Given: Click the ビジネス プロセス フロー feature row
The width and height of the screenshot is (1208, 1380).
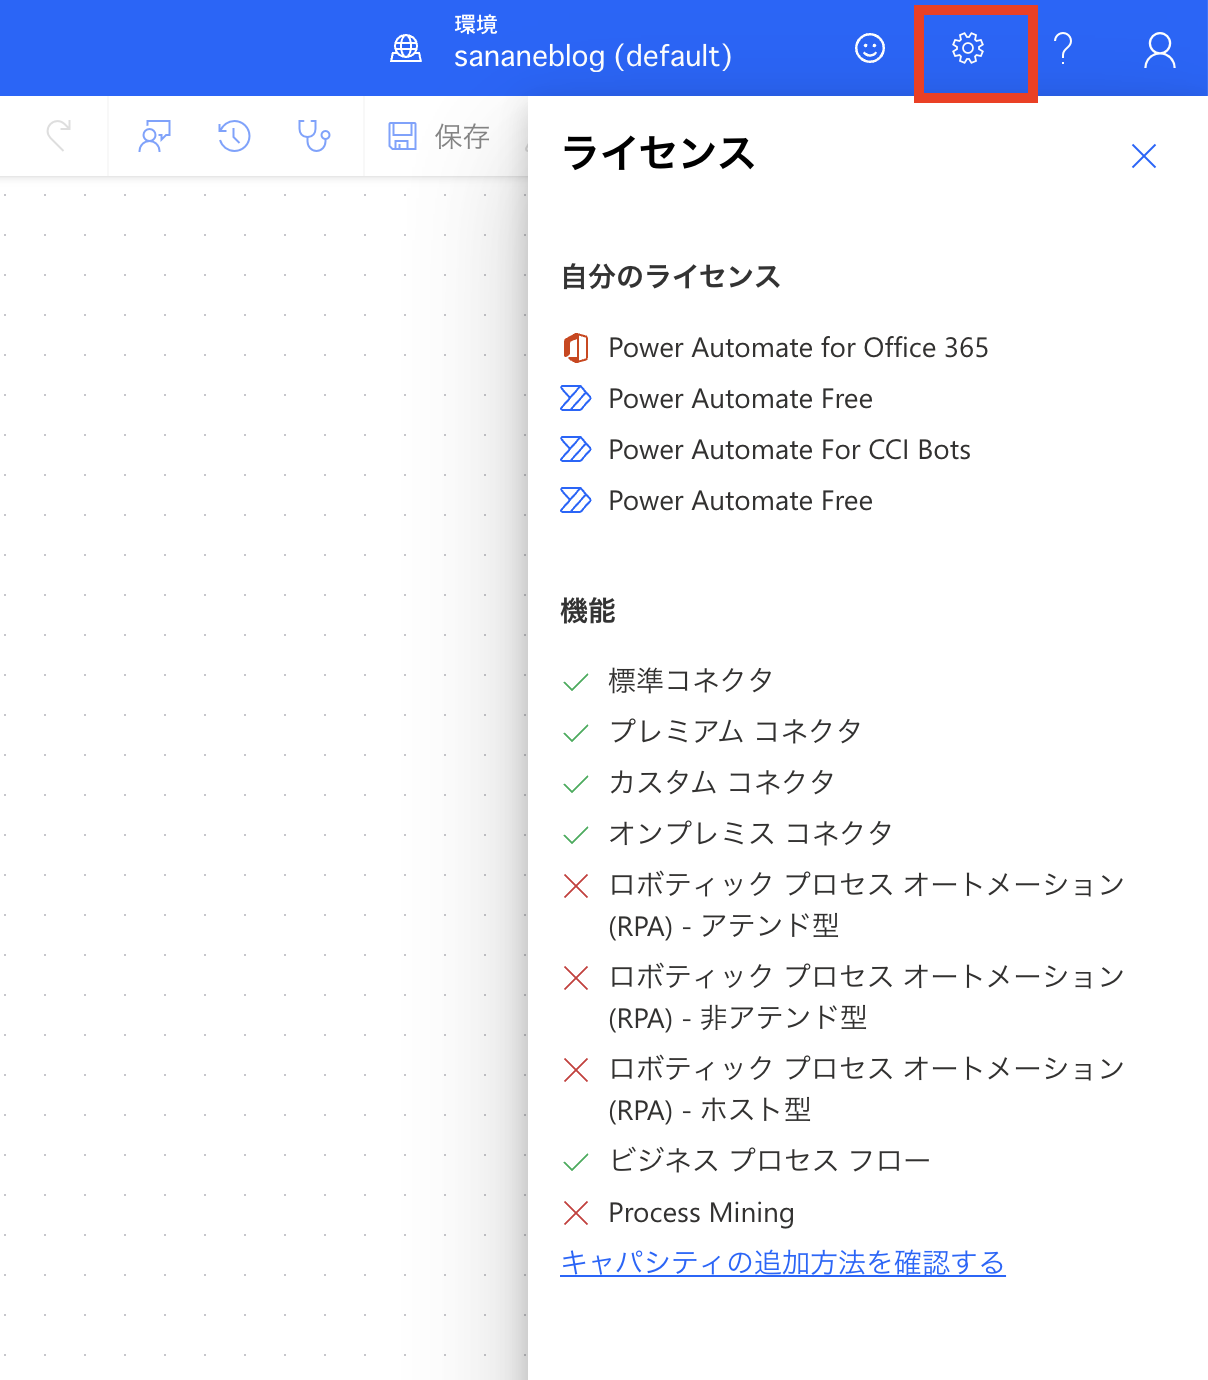Looking at the screenshot, I should tap(769, 1161).
